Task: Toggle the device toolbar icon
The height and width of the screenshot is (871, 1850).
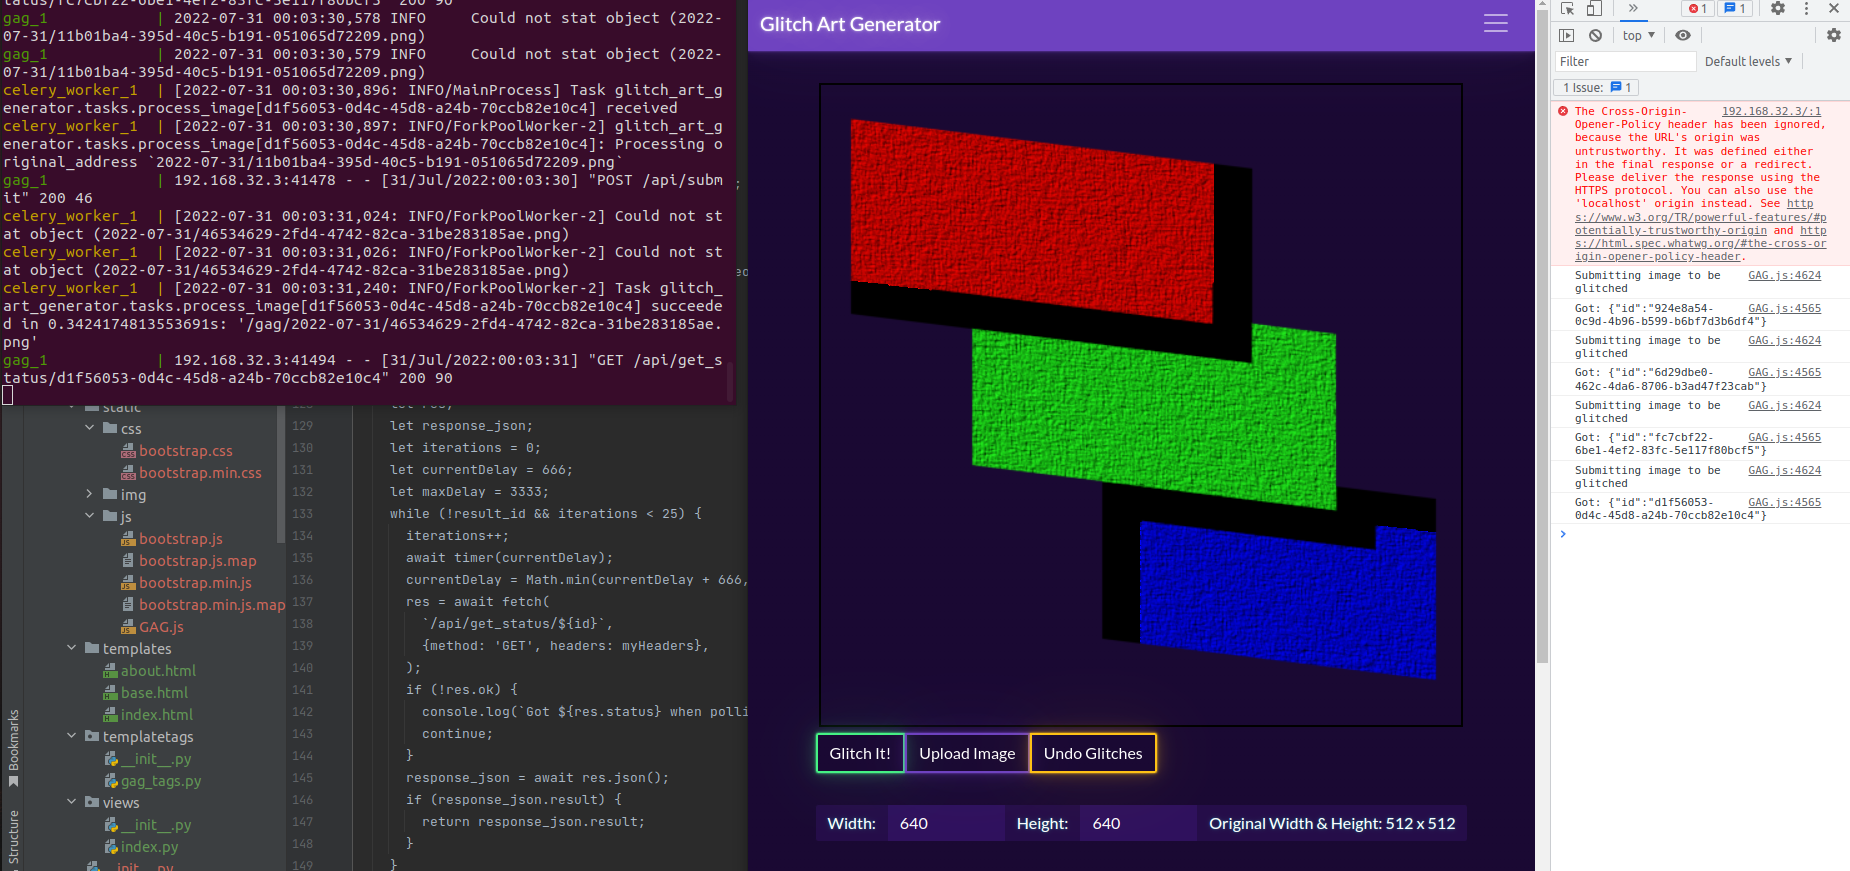Action: [x=1594, y=9]
